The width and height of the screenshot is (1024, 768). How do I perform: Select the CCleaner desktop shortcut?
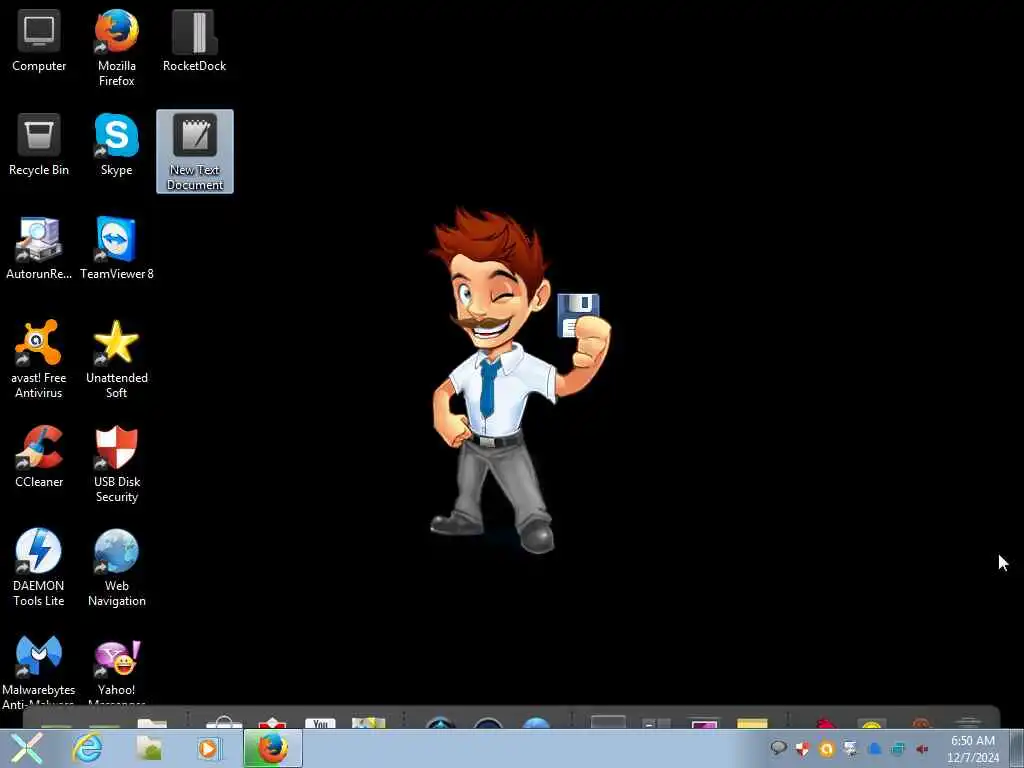point(39,456)
